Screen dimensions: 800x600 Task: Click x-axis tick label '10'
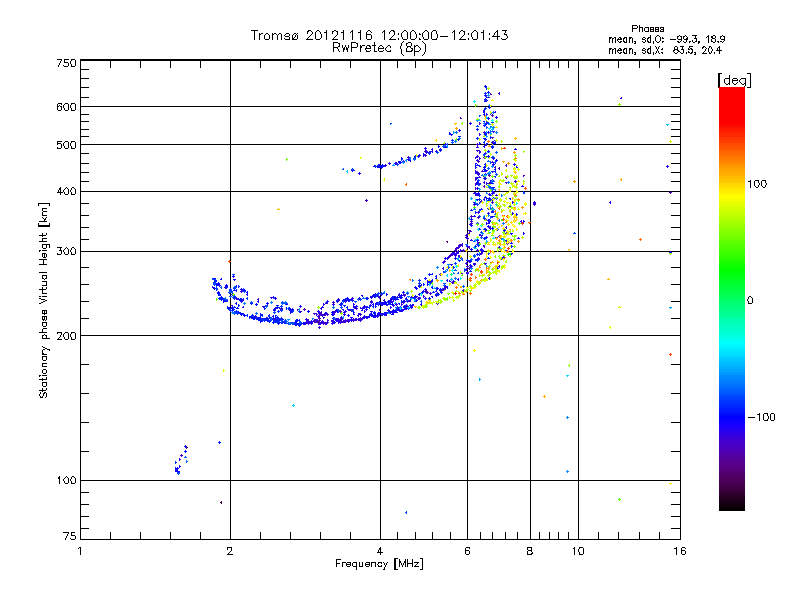point(578,551)
